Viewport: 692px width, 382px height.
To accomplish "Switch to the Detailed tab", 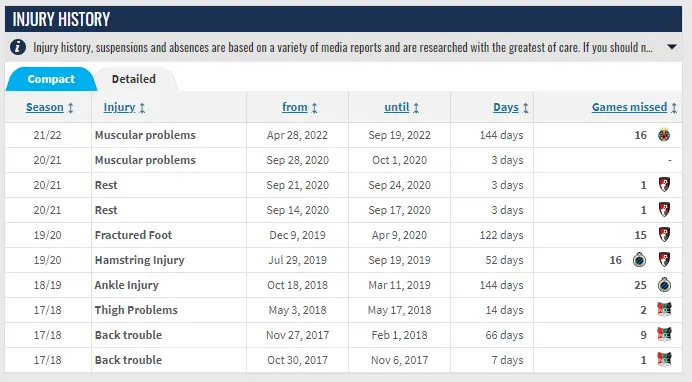I will point(134,79).
